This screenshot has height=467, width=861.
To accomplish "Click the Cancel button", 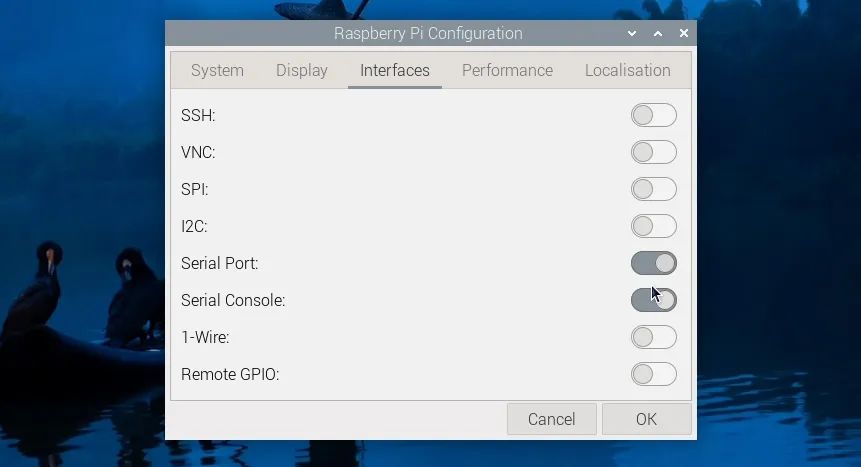I will [551, 419].
